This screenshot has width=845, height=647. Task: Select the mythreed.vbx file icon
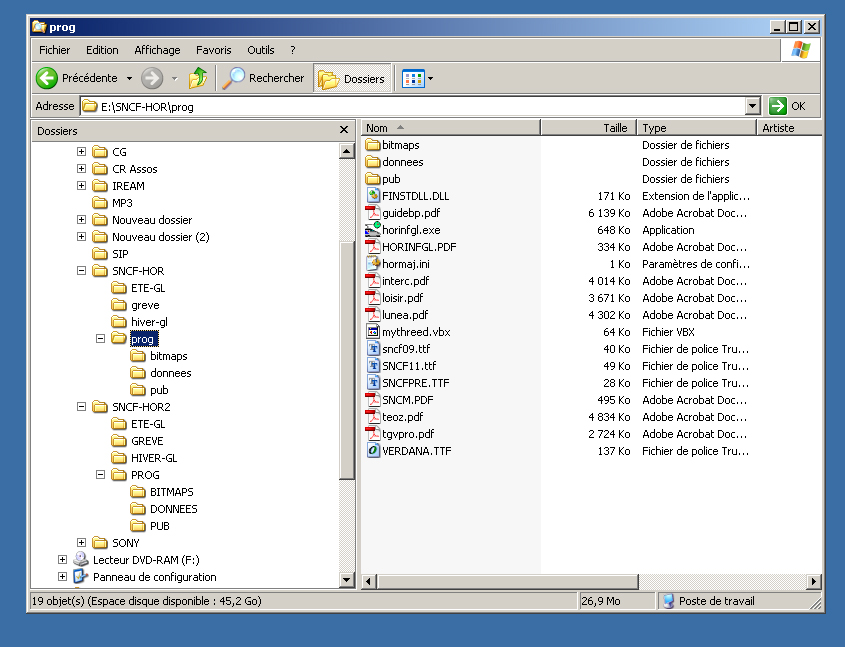pyautogui.click(x=373, y=331)
